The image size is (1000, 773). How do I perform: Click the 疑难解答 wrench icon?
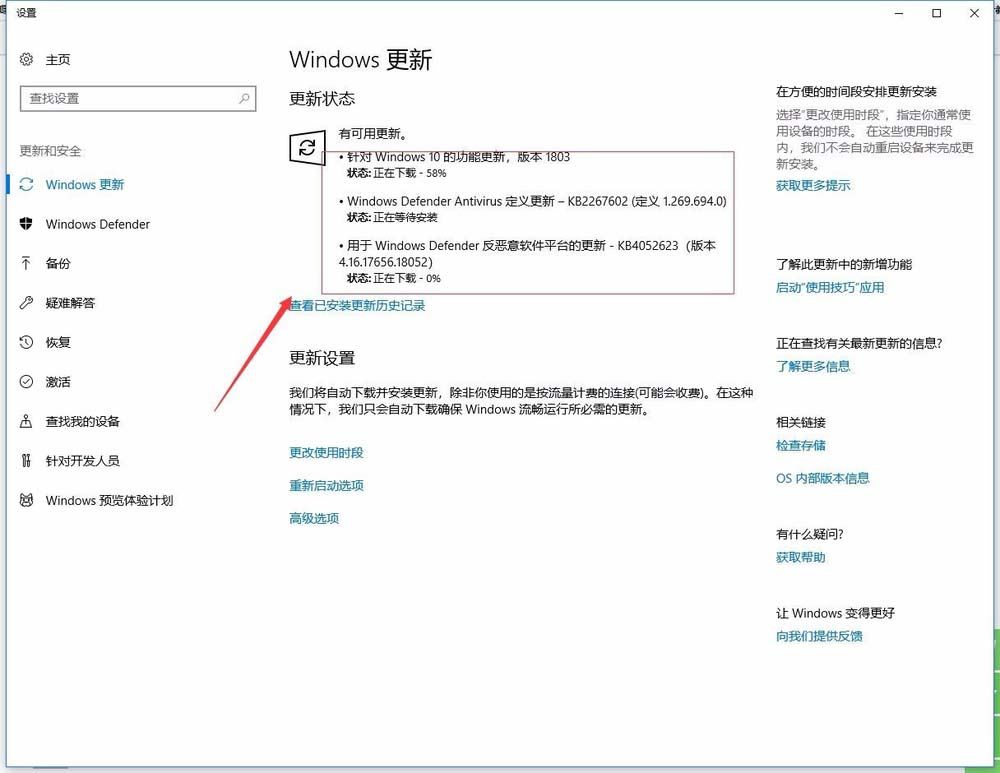(x=27, y=303)
